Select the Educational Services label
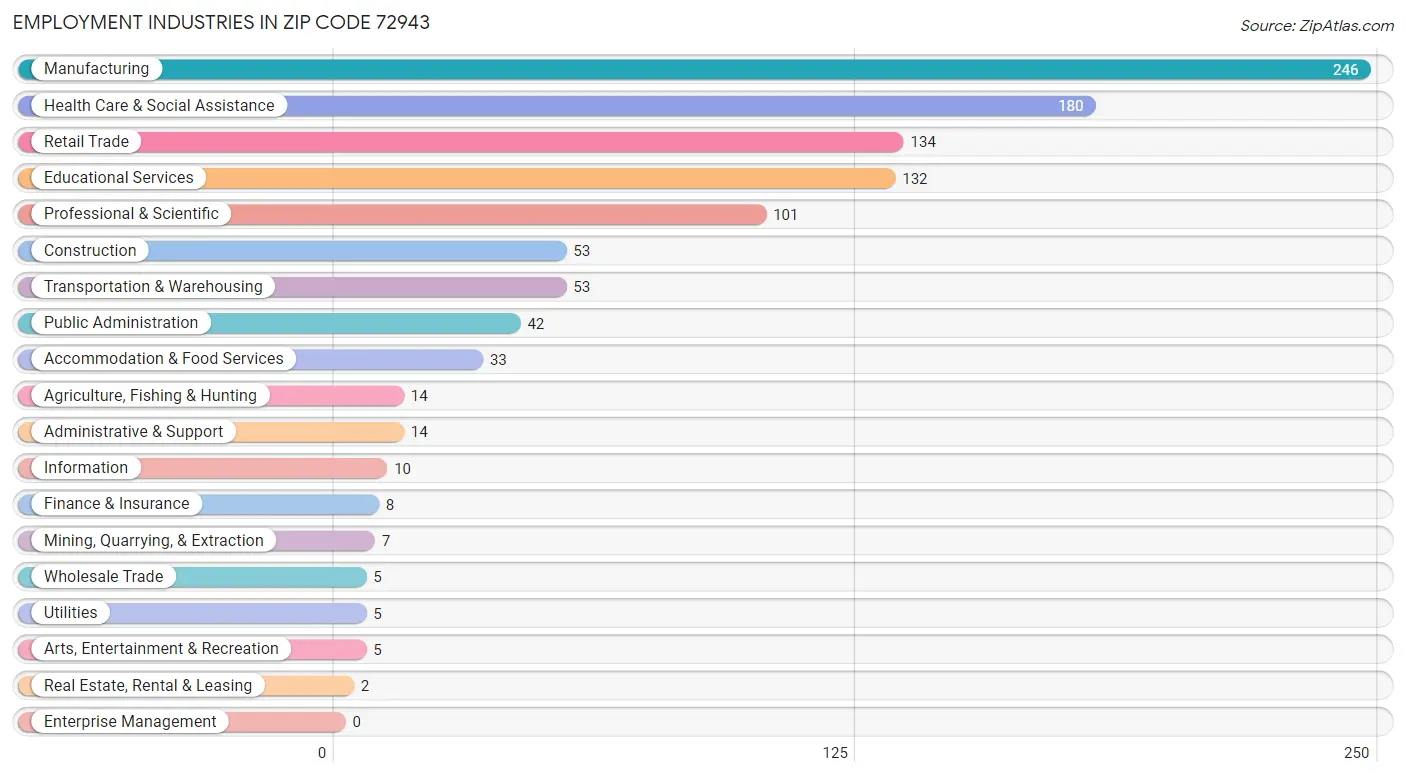Image resolution: width=1406 pixels, height=777 pixels. pos(119,177)
